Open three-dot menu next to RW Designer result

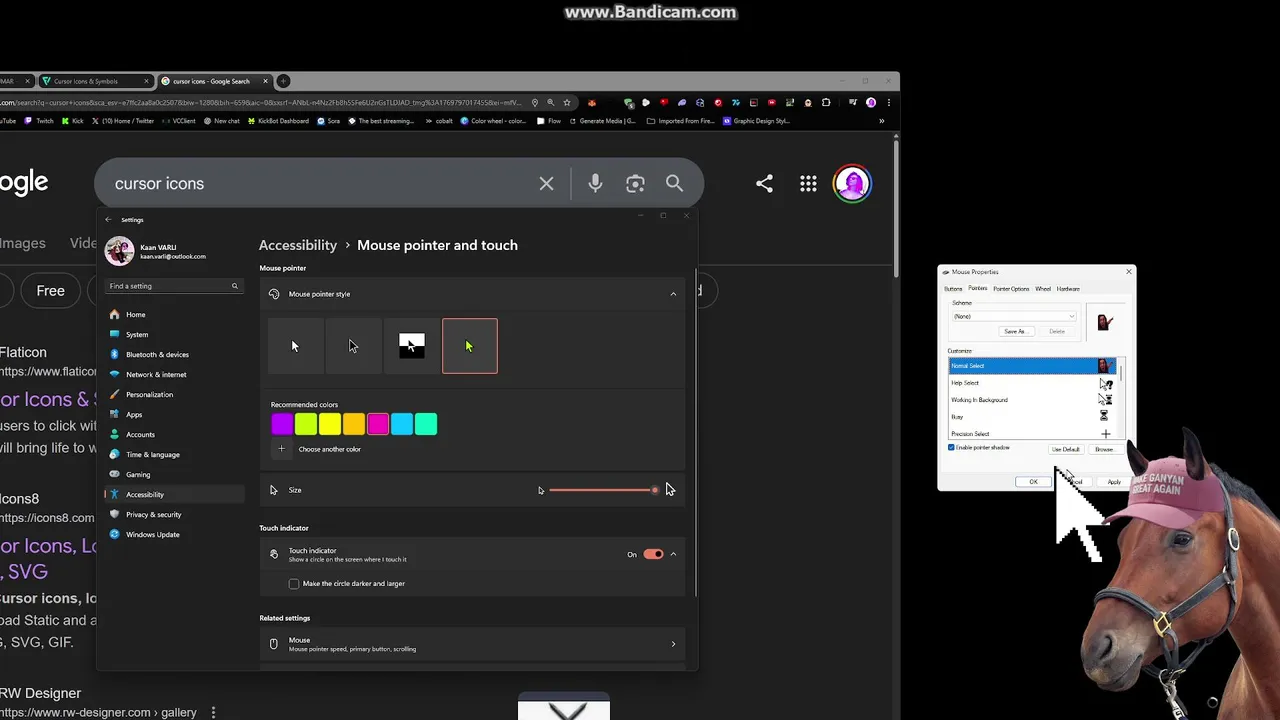213,713
